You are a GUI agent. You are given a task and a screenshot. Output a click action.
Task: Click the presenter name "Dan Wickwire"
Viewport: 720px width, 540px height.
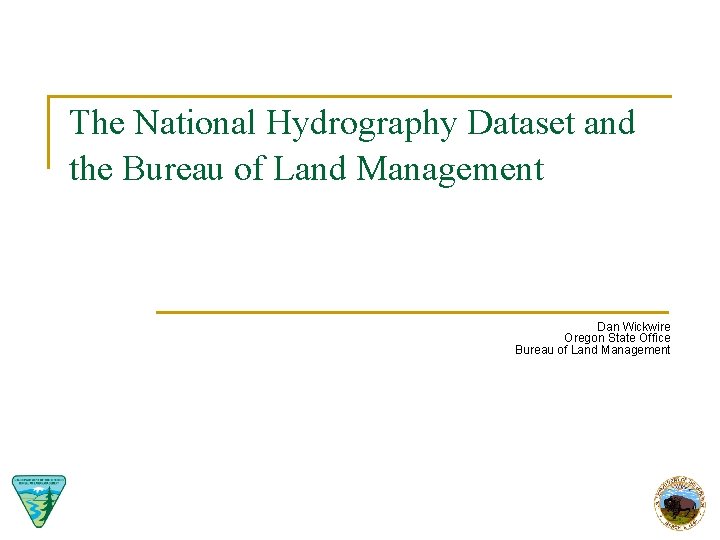coord(633,326)
